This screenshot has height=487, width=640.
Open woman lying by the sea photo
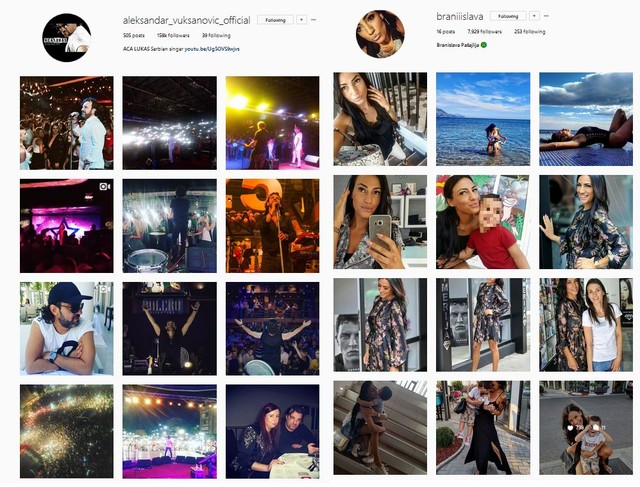(x=586, y=119)
